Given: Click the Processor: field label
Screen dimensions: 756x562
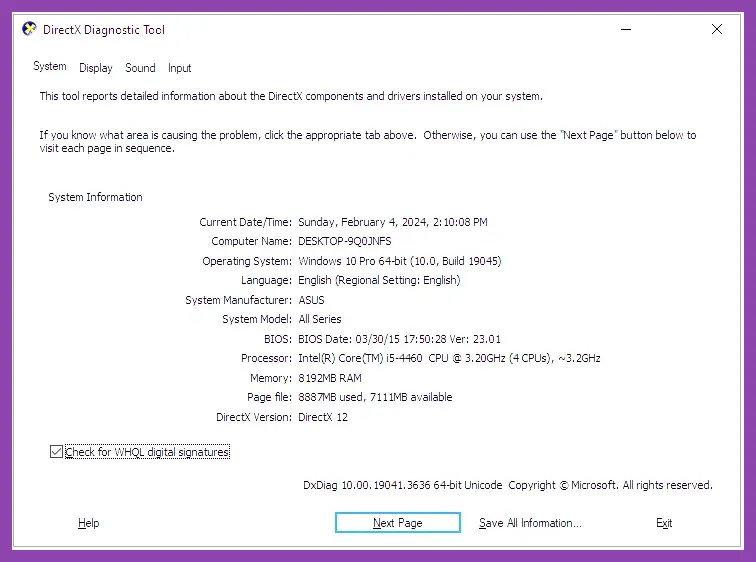Looking at the screenshot, I should pos(266,358).
